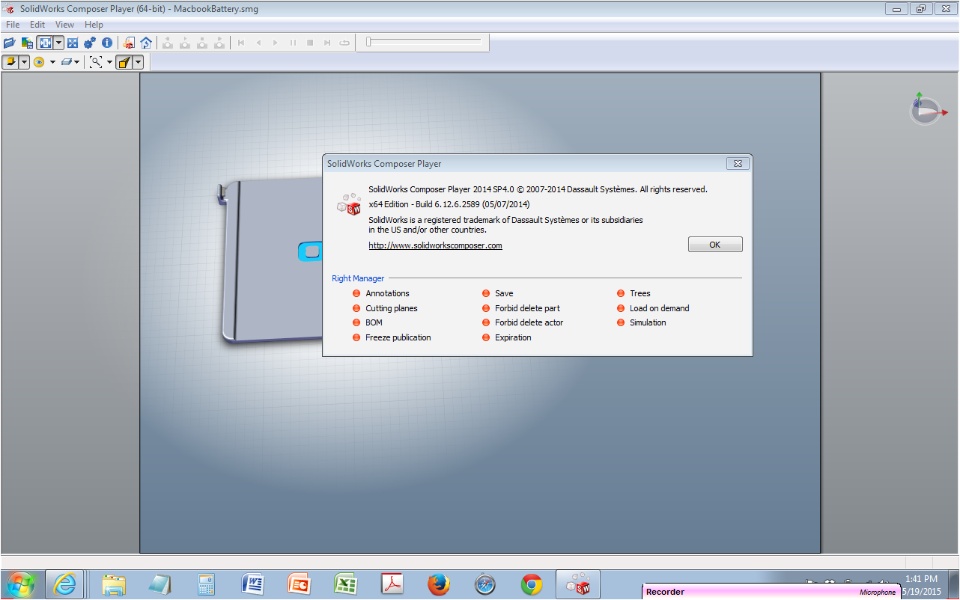Click the Stop animation button
This screenshot has width=960, height=600.
[310, 43]
